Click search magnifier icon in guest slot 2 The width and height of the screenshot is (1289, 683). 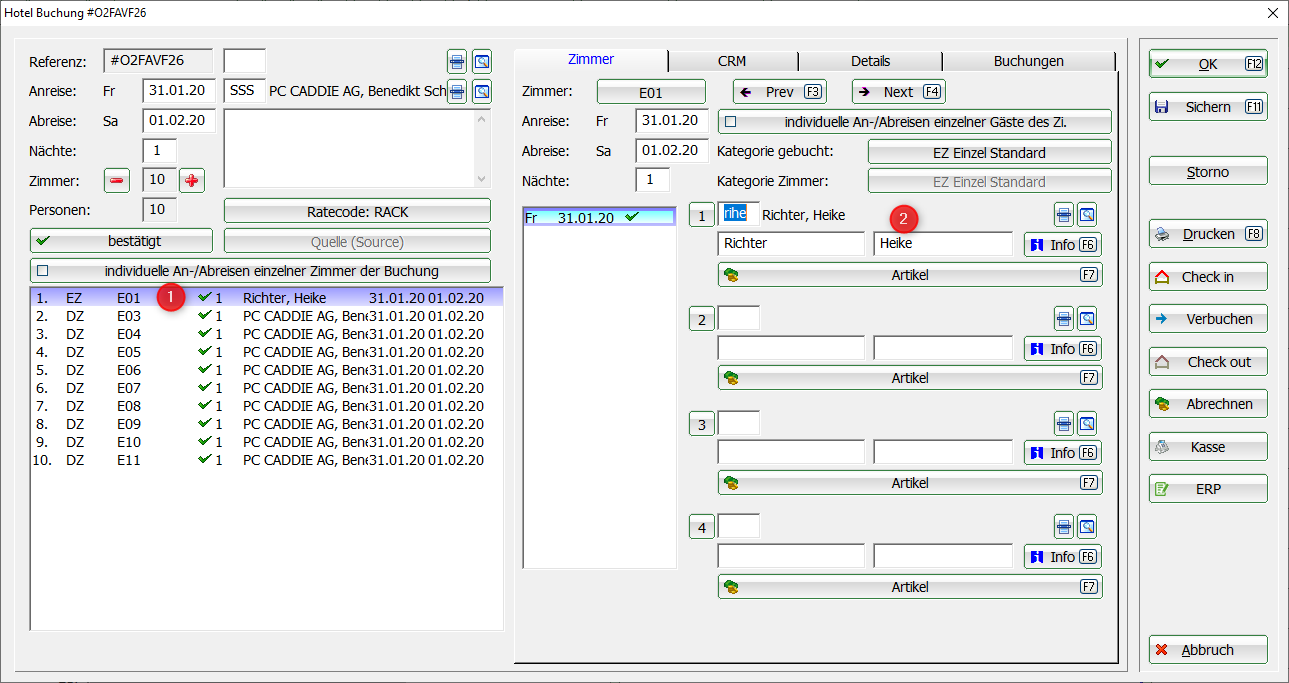click(x=1087, y=319)
